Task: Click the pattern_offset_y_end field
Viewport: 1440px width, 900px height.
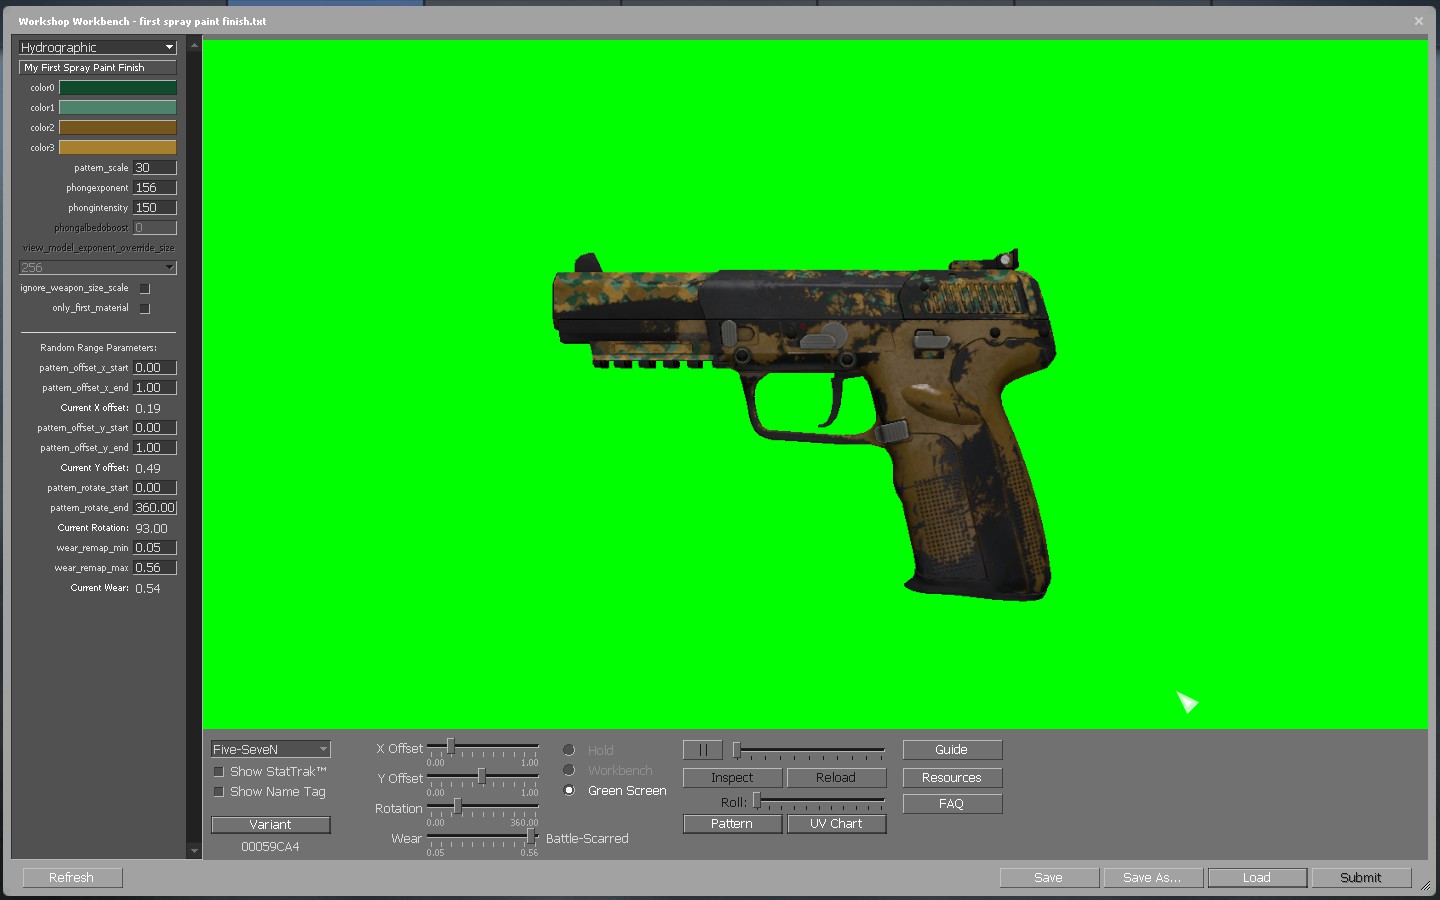Action: tap(155, 448)
